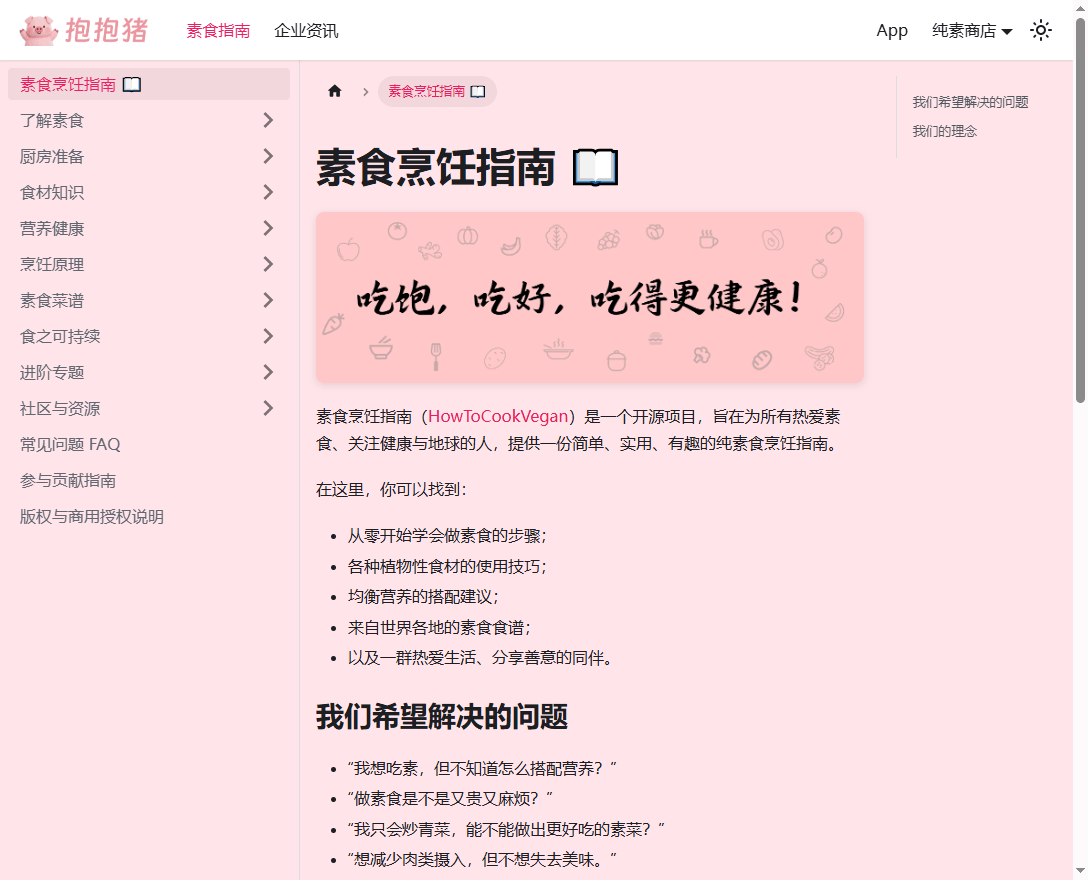Toggle the light/dark theme sun icon

click(x=1041, y=30)
